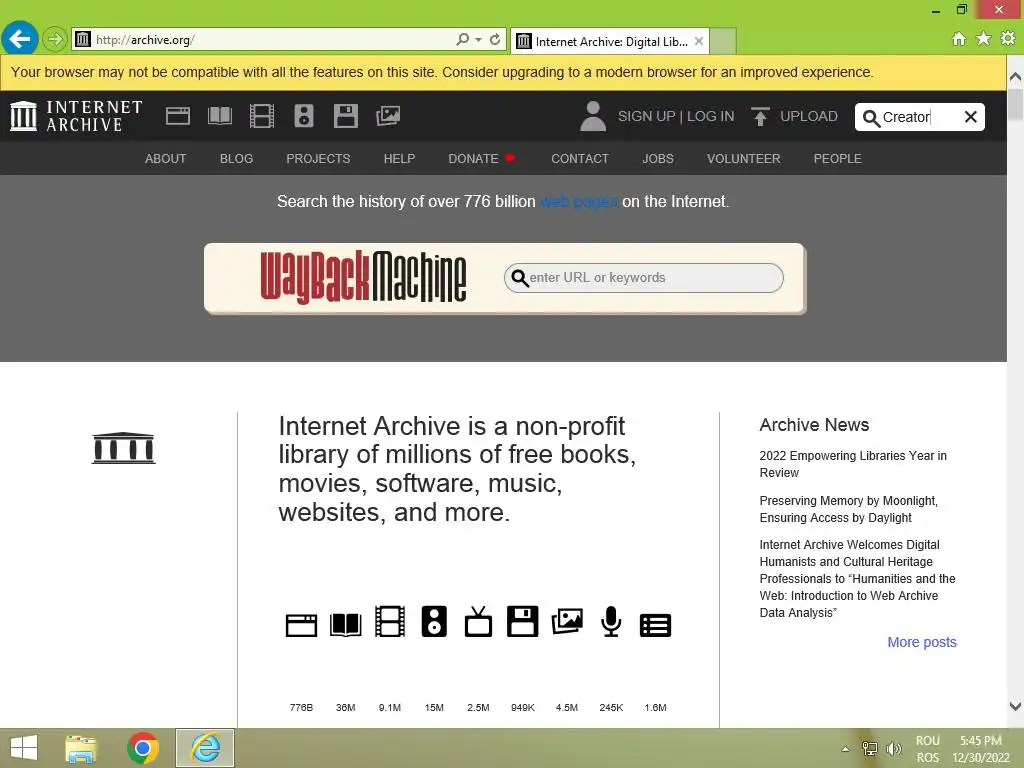Click the Internet Archive logo in header
Viewport: 1024px width, 768px height.
click(76, 116)
